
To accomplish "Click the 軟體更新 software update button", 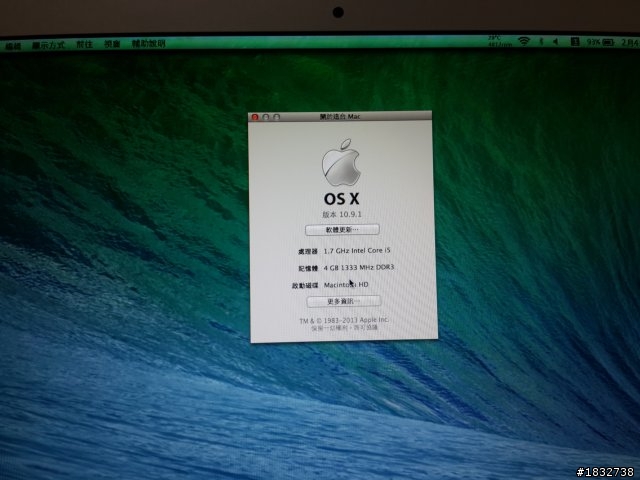I will pos(342,230).
